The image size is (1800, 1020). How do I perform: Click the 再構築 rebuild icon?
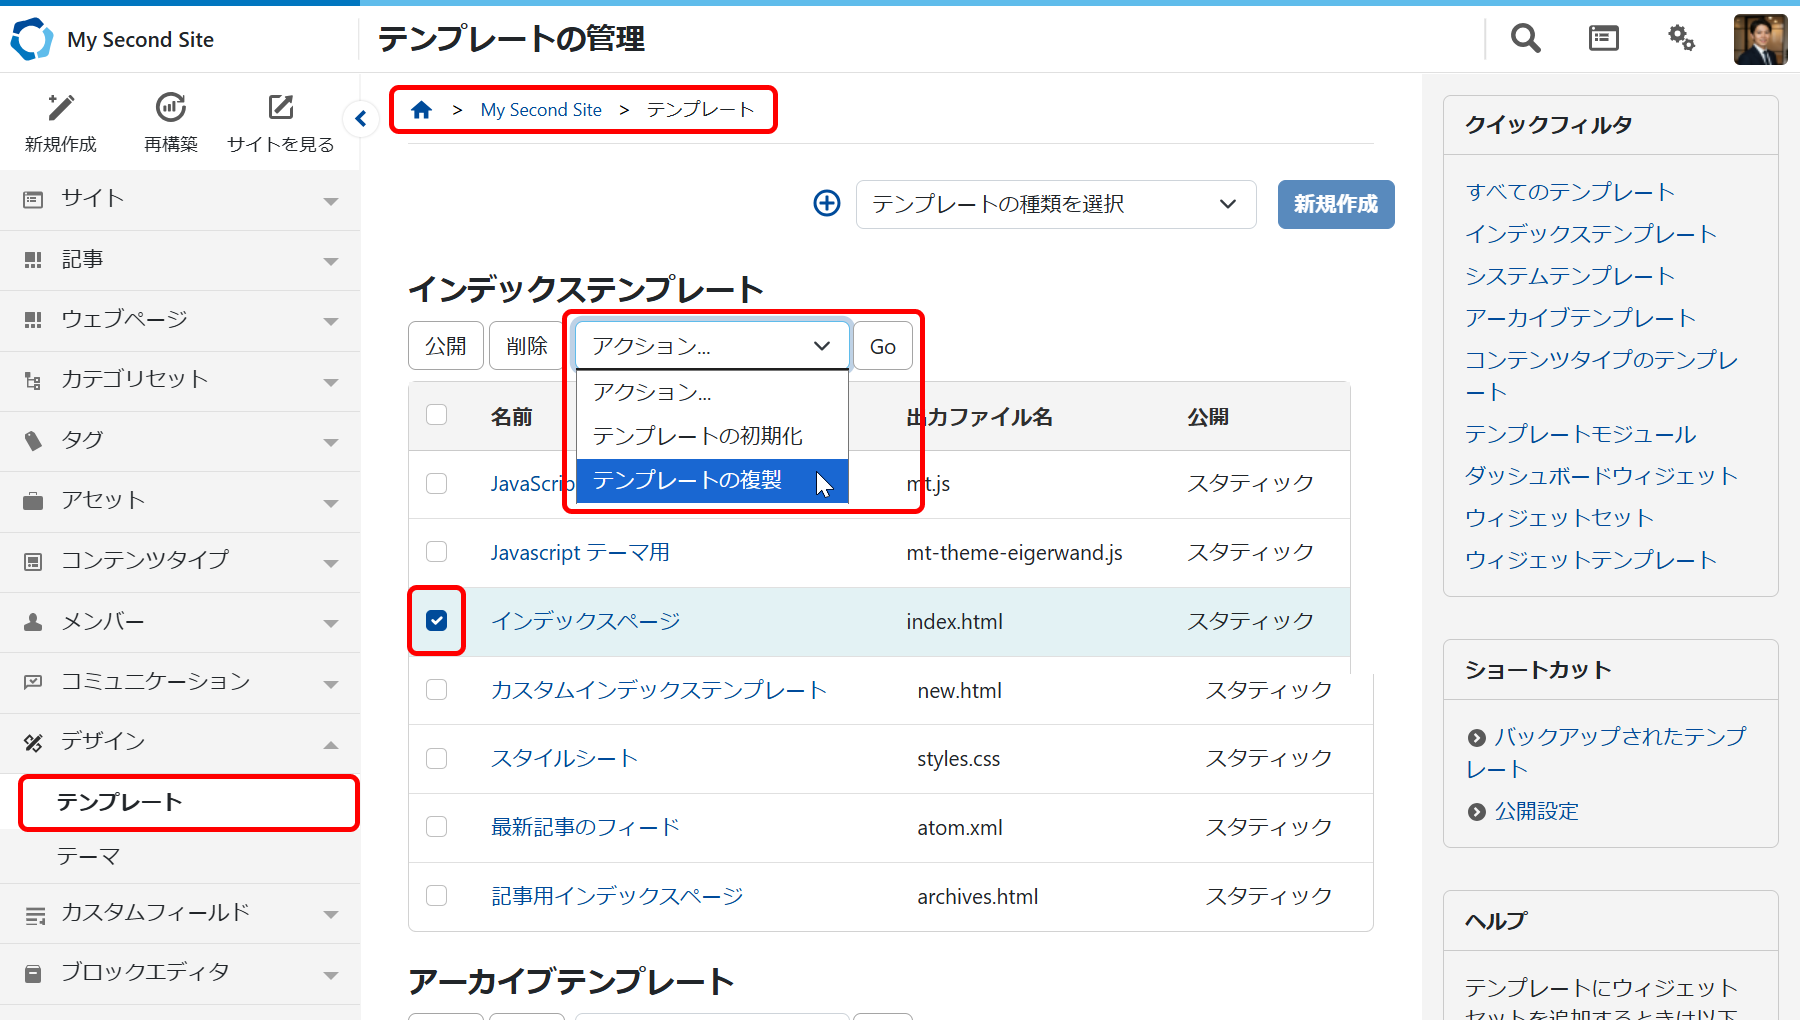click(x=171, y=108)
